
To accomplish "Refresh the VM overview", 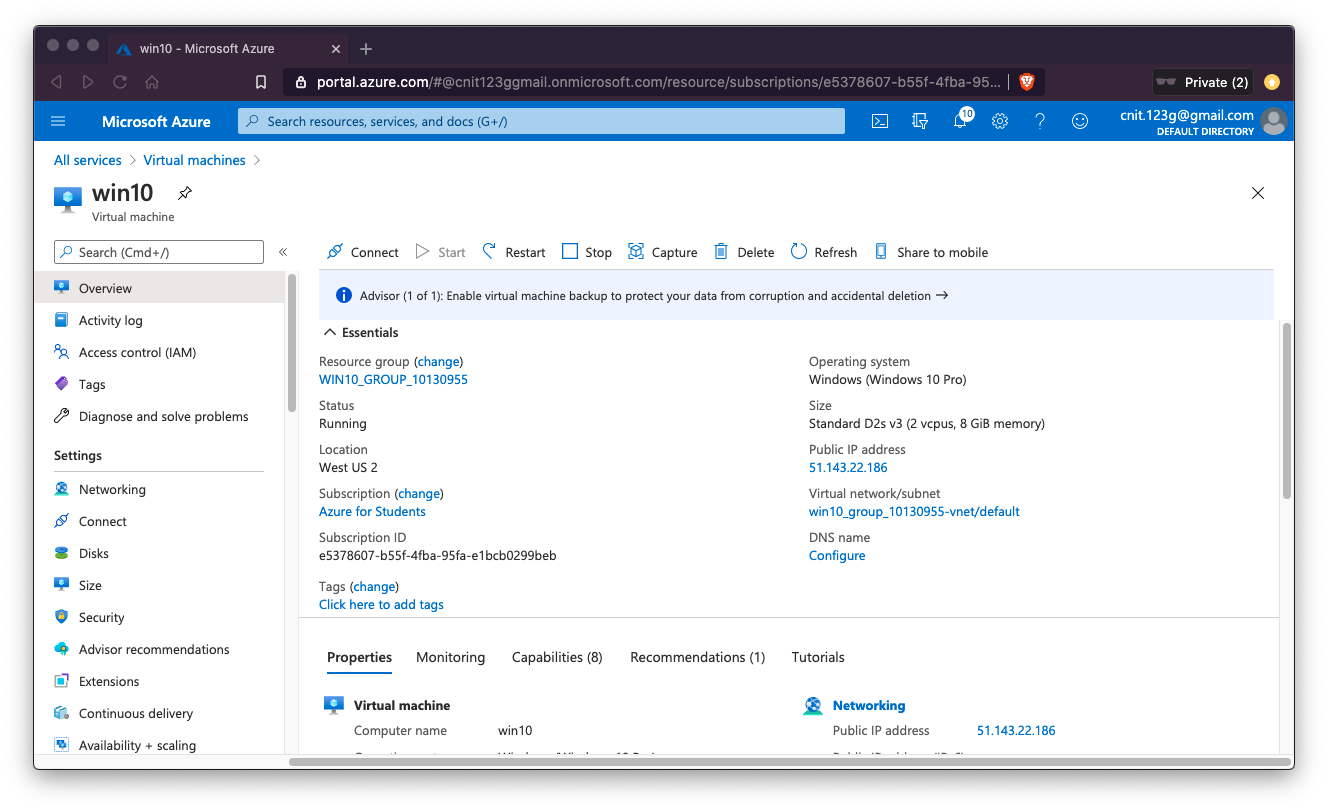I will pyautogui.click(x=824, y=252).
